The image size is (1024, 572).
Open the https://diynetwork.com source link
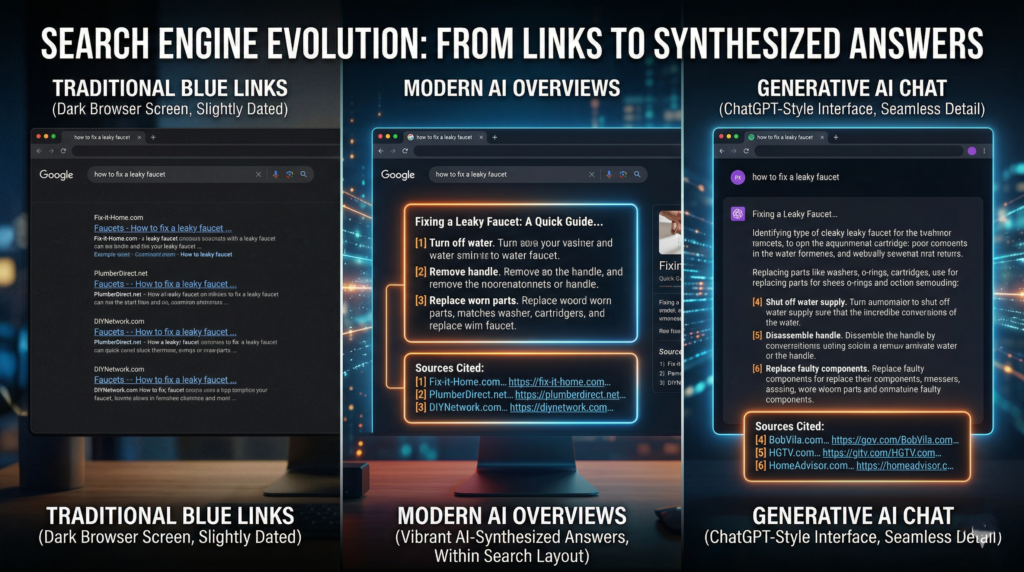coord(561,407)
